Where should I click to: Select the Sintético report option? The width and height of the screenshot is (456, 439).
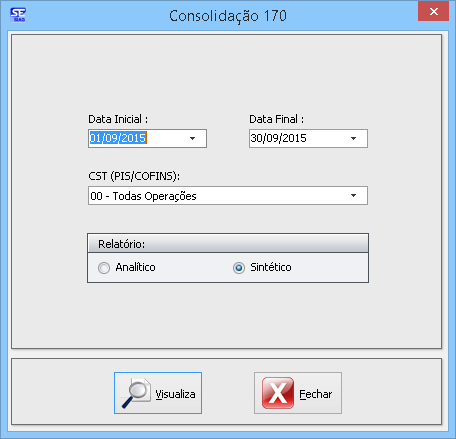pos(239,268)
